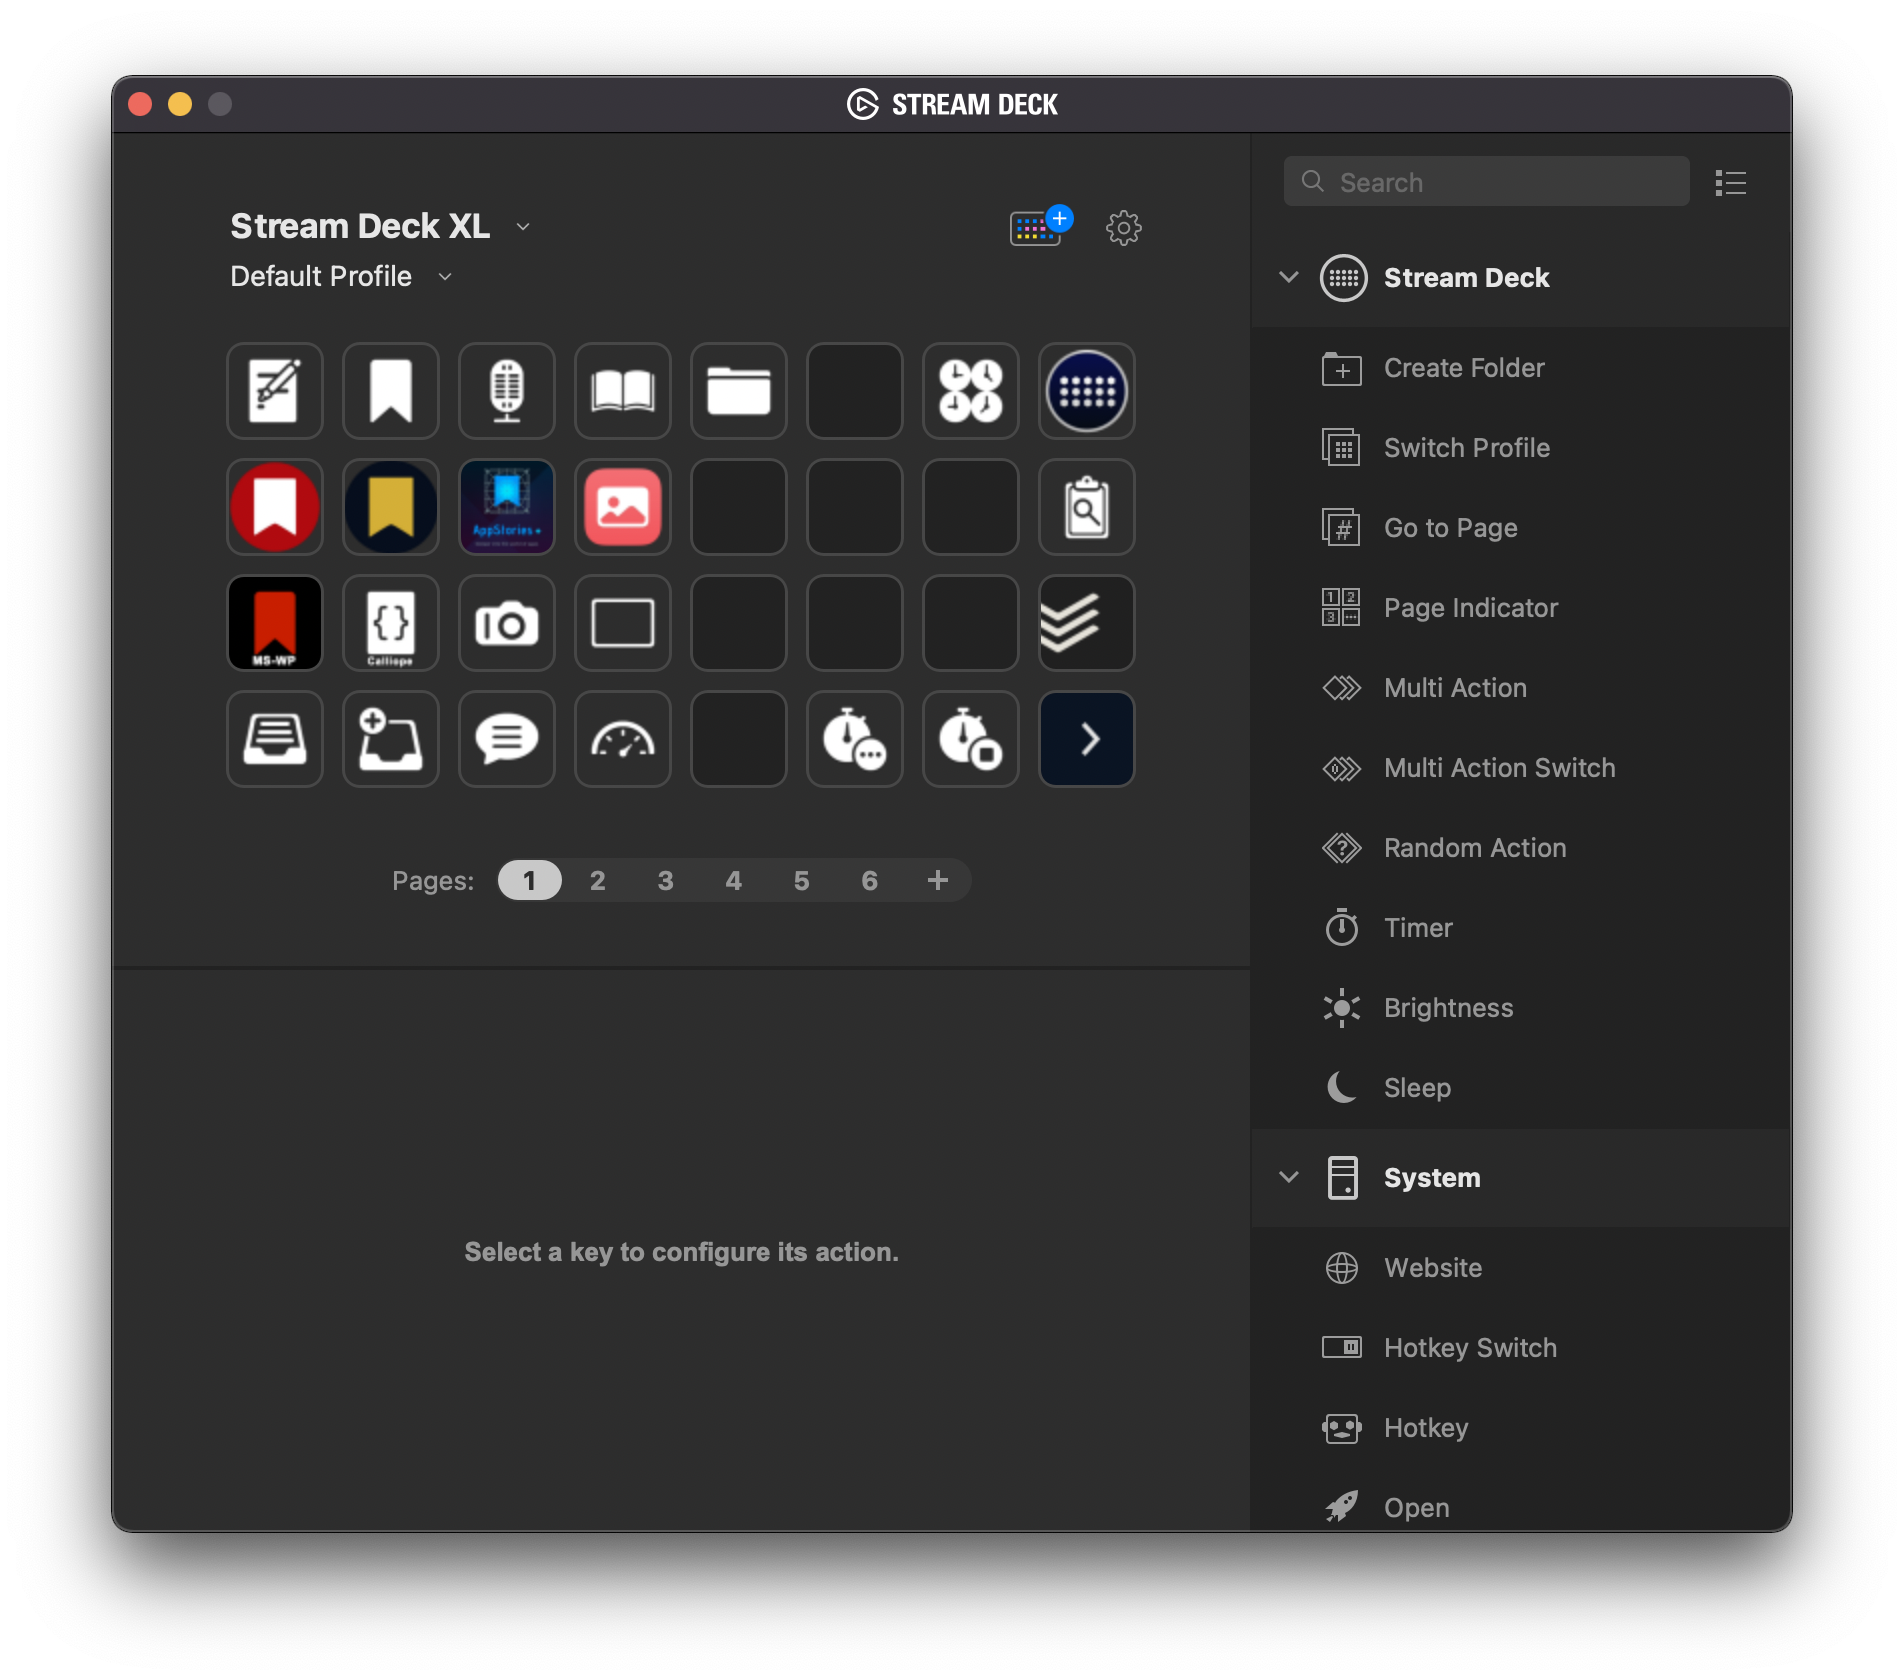This screenshot has height=1680, width=1904.
Task: Click the camera key
Action: pyautogui.click(x=507, y=623)
